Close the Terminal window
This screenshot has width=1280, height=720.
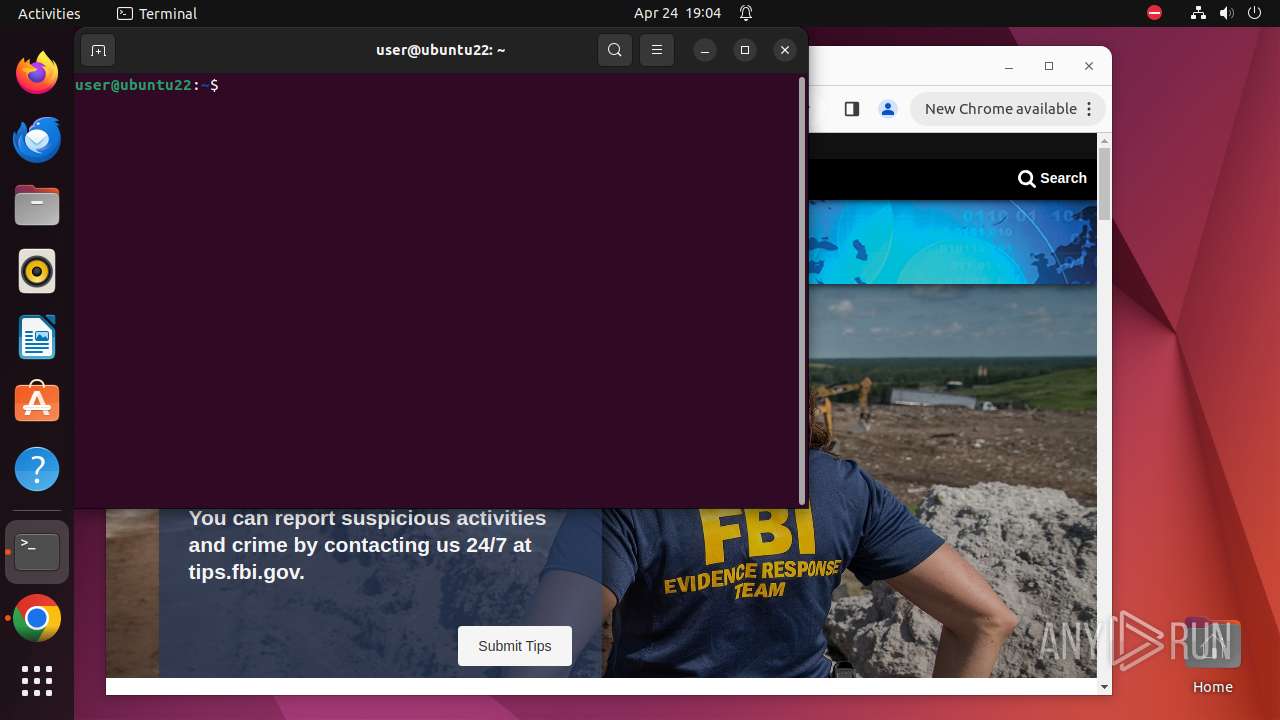785,50
